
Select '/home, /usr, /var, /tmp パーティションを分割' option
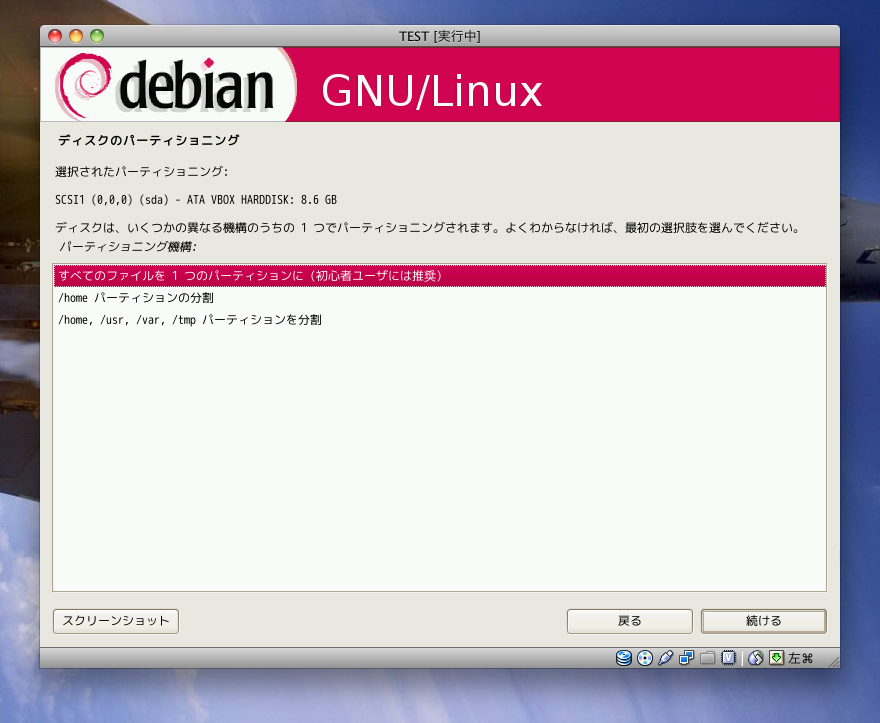(x=439, y=319)
